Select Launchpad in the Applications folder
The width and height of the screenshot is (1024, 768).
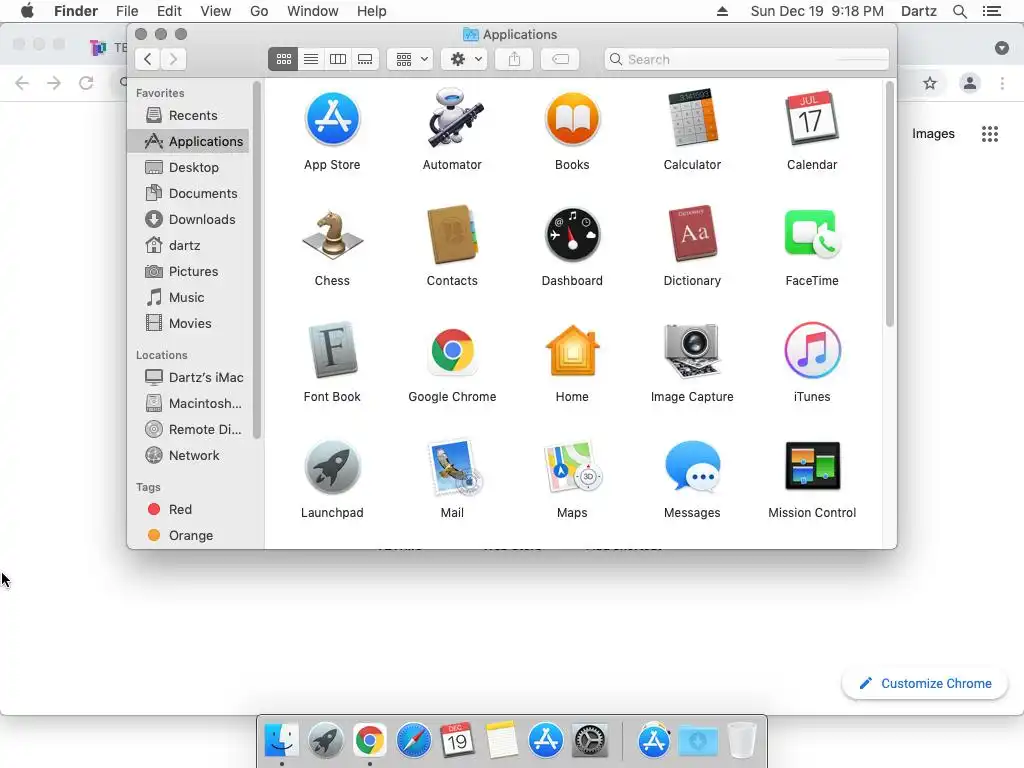(332, 467)
